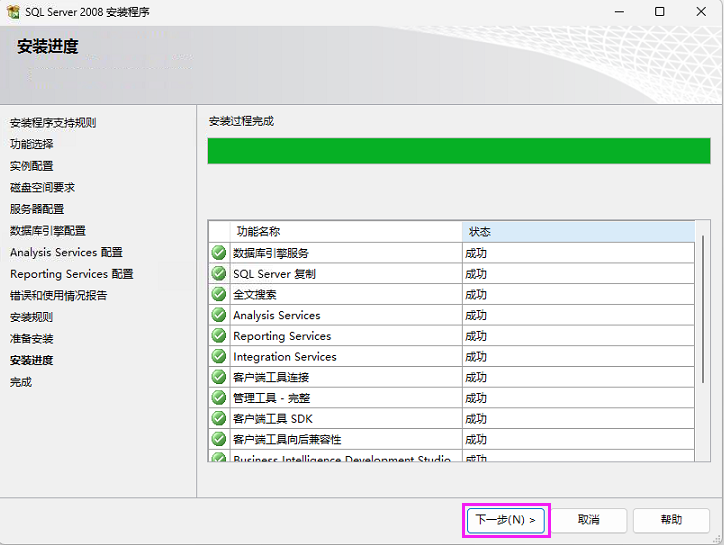Click green check icon beside 客户端工具连接
Image resolution: width=724 pixels, height=545 pixels.
[x=219, y=377]
